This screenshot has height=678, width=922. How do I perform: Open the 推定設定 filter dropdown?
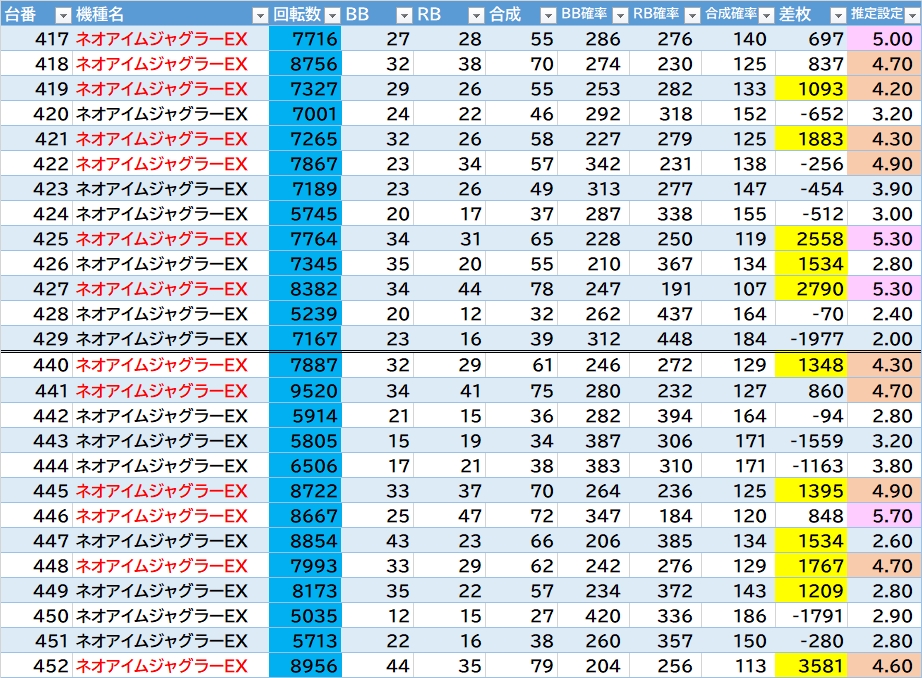(911, 15)
